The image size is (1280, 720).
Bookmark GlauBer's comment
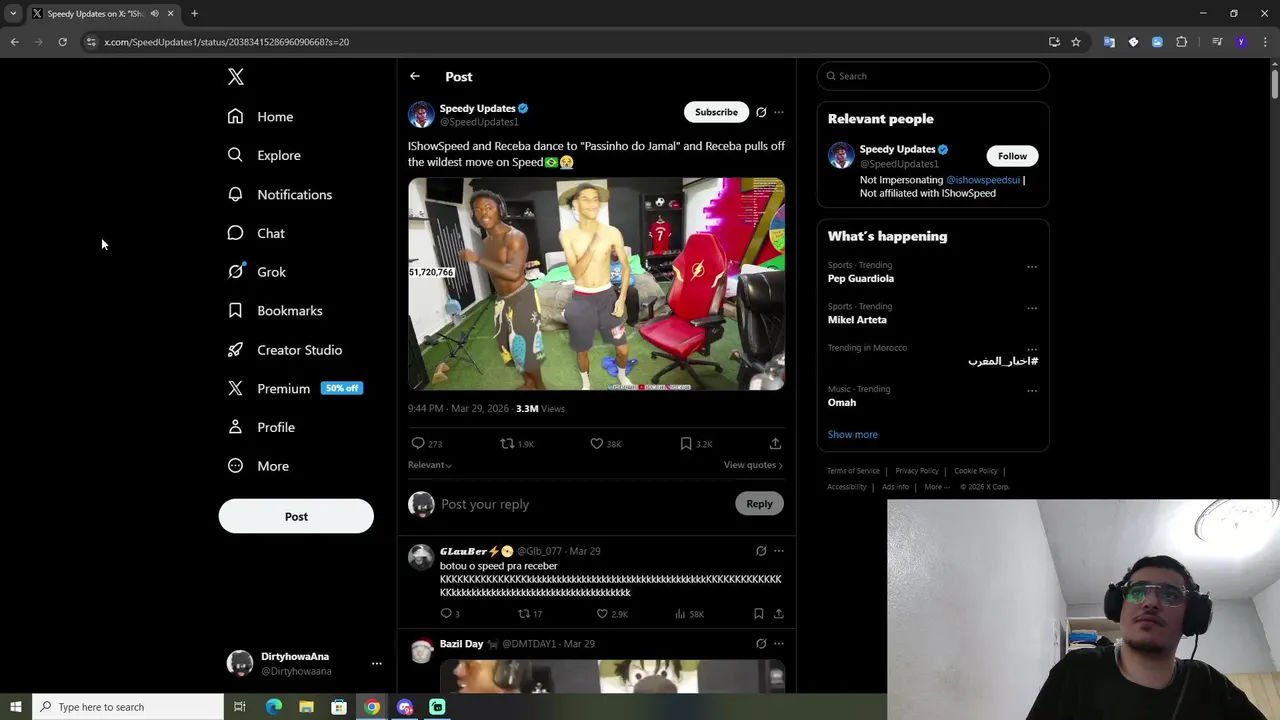(759, 613)
